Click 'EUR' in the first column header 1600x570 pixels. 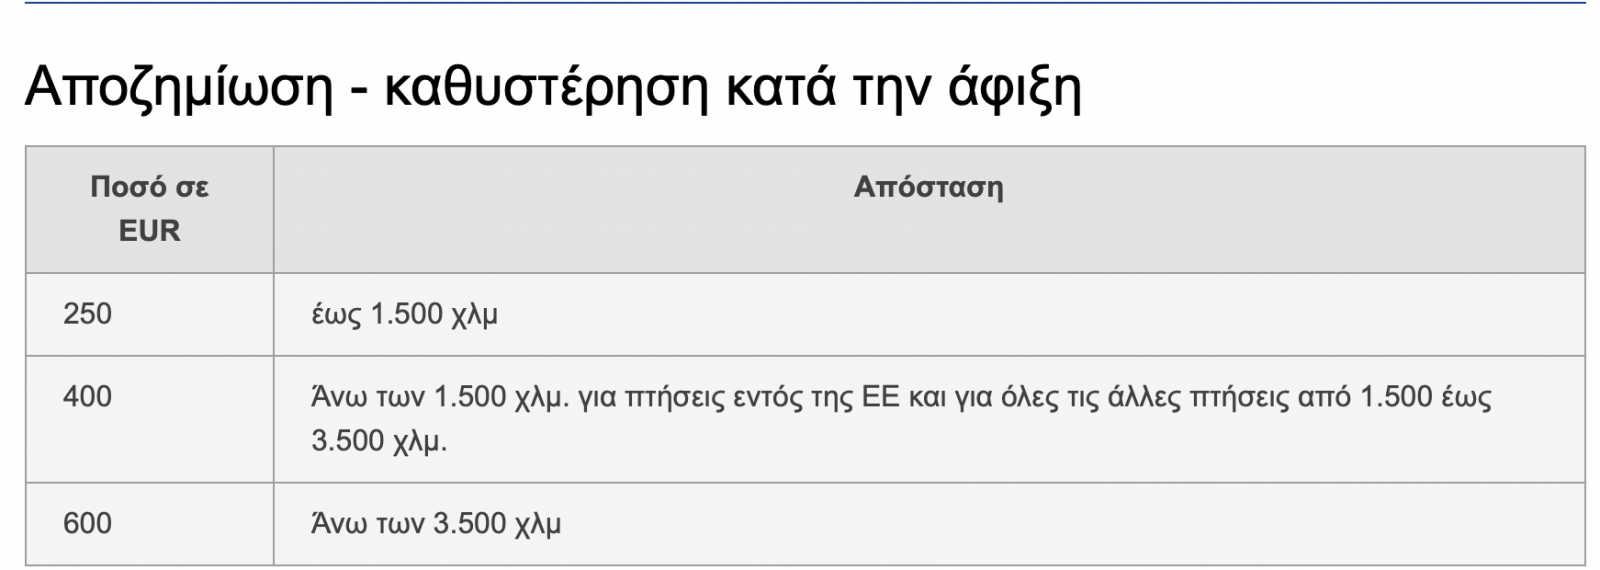tap(149, 231)
